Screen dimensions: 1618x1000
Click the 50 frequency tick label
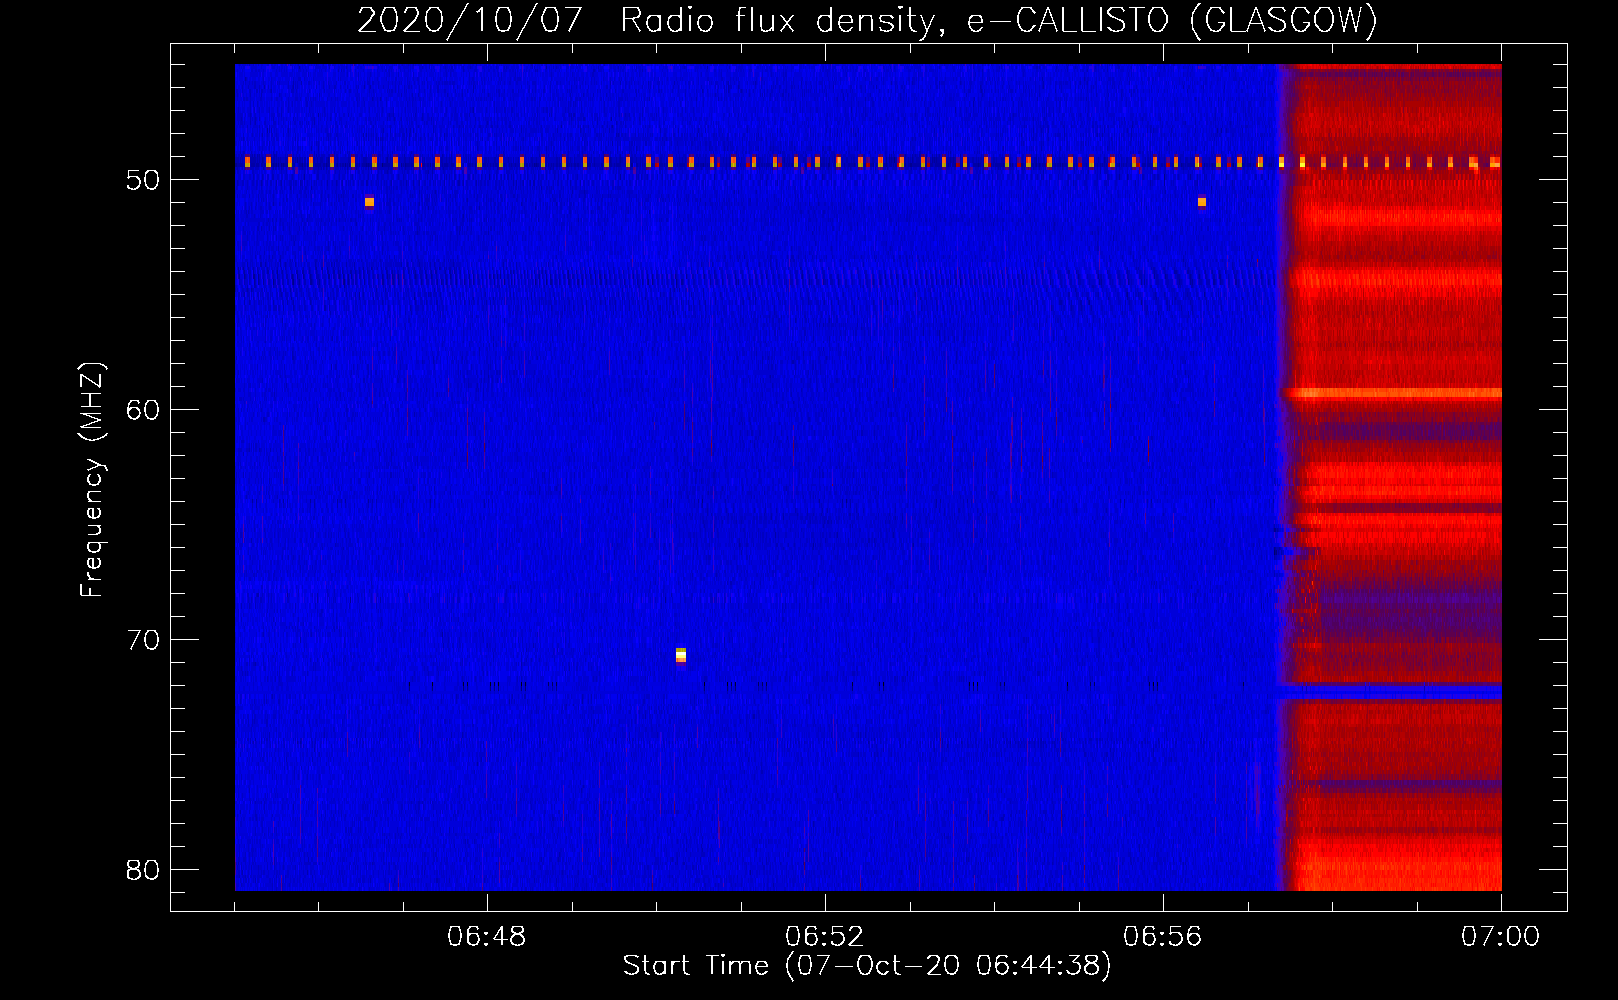pos(144,180)
